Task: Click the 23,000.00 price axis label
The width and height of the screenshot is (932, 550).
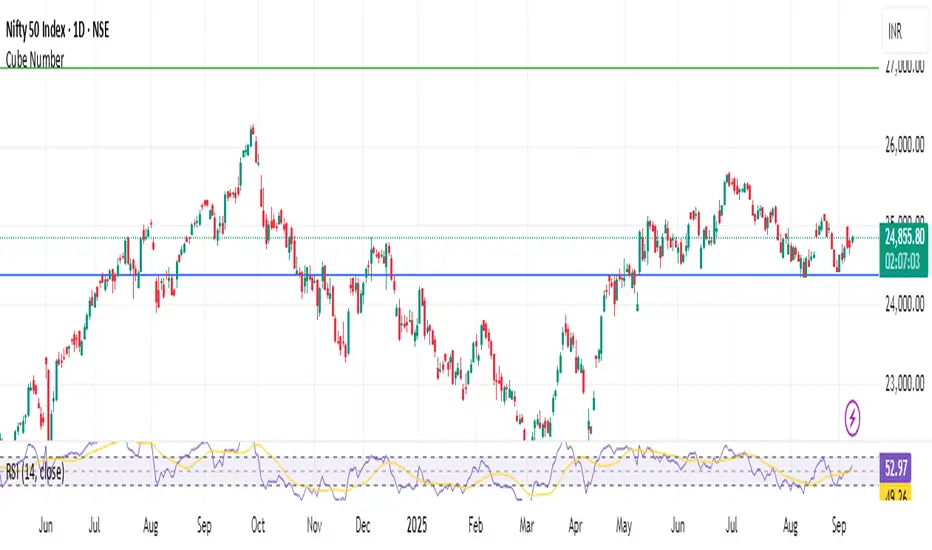Action: coord(904,384)
